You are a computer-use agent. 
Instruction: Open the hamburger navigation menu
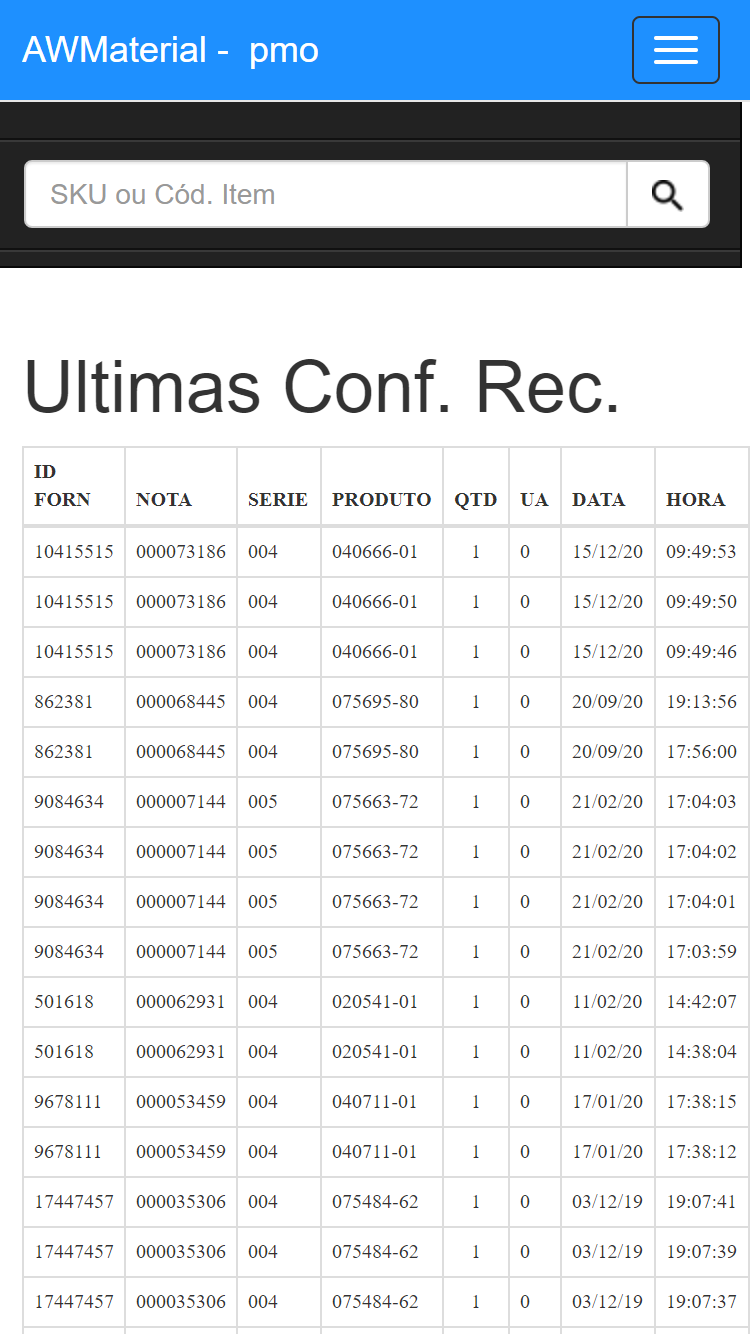pos(676,50)
